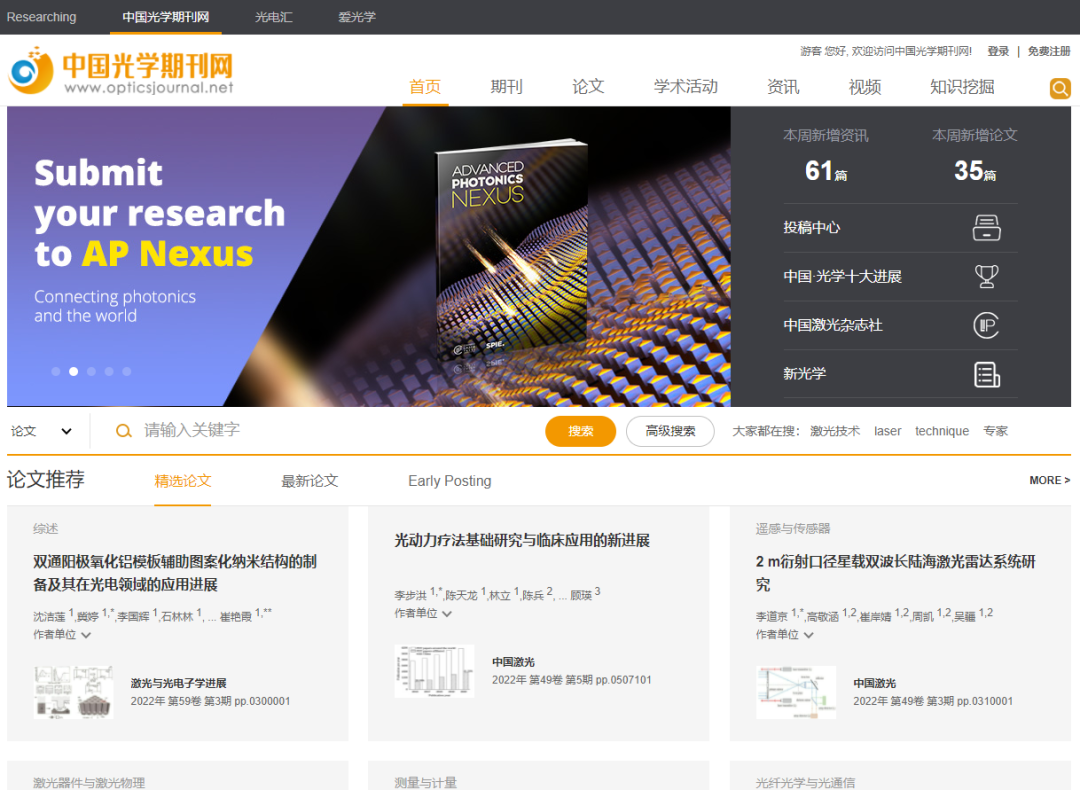Open the 知识挖掘 navigation menu
This screenshot has height=790, width=1080.
click(x=962, y=87)
